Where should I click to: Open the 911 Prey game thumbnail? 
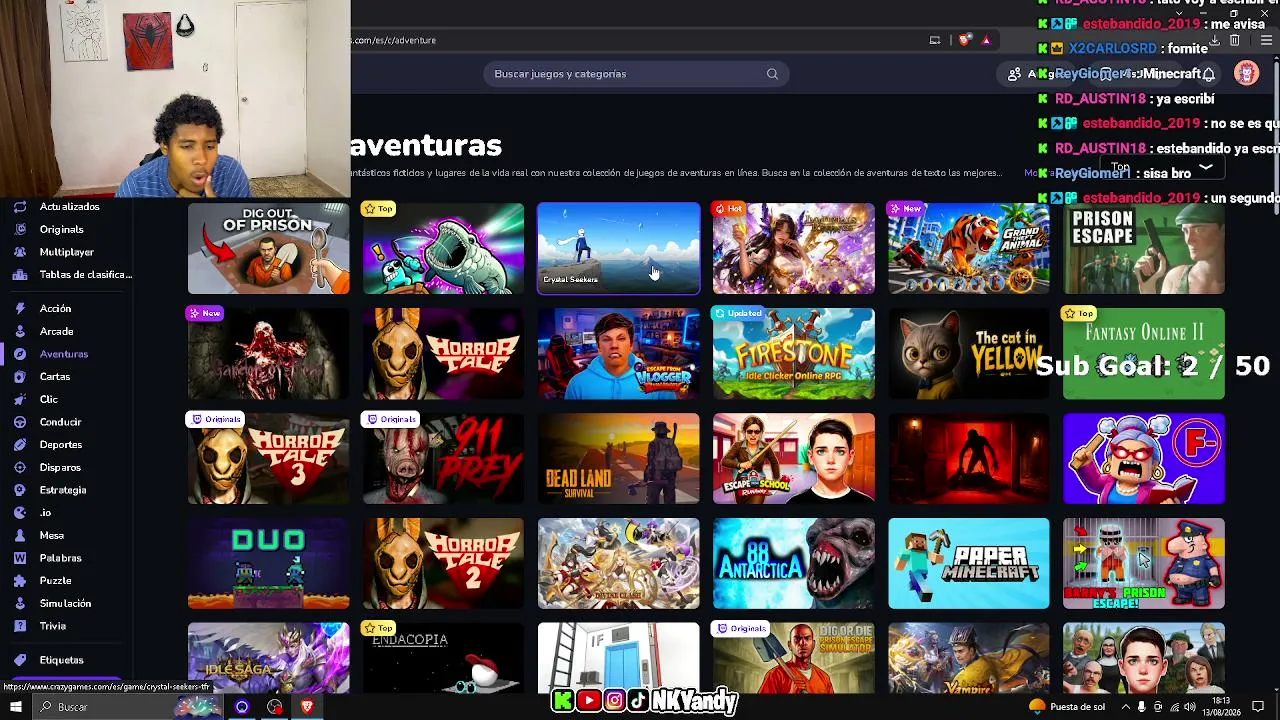point(444,459)
